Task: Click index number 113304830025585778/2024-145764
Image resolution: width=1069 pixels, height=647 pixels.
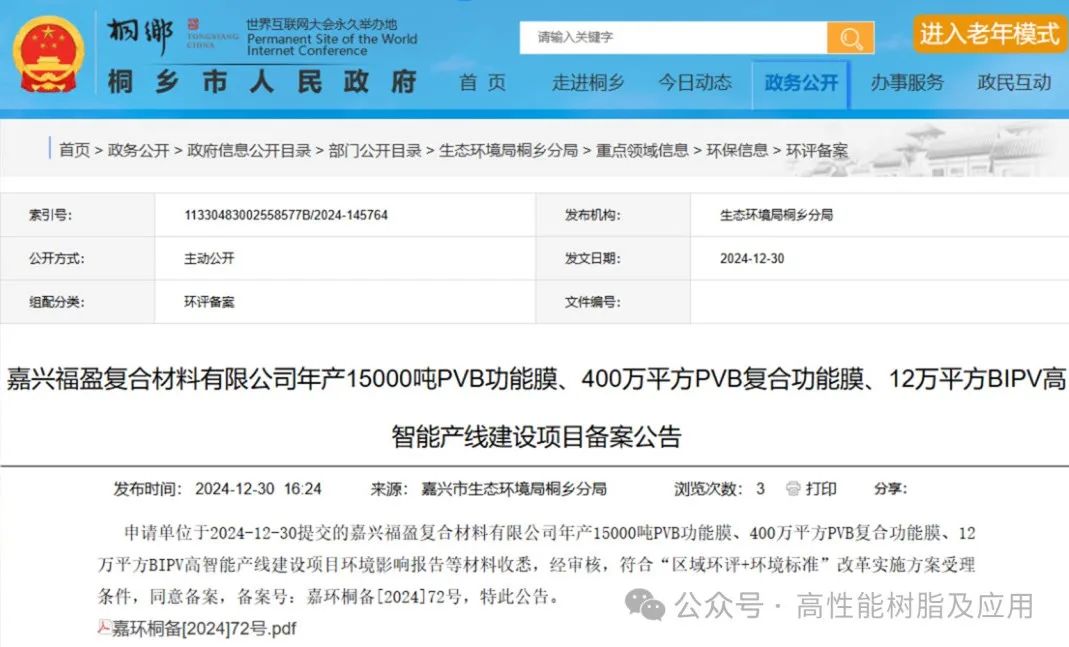Action: [x=286, y=215]
